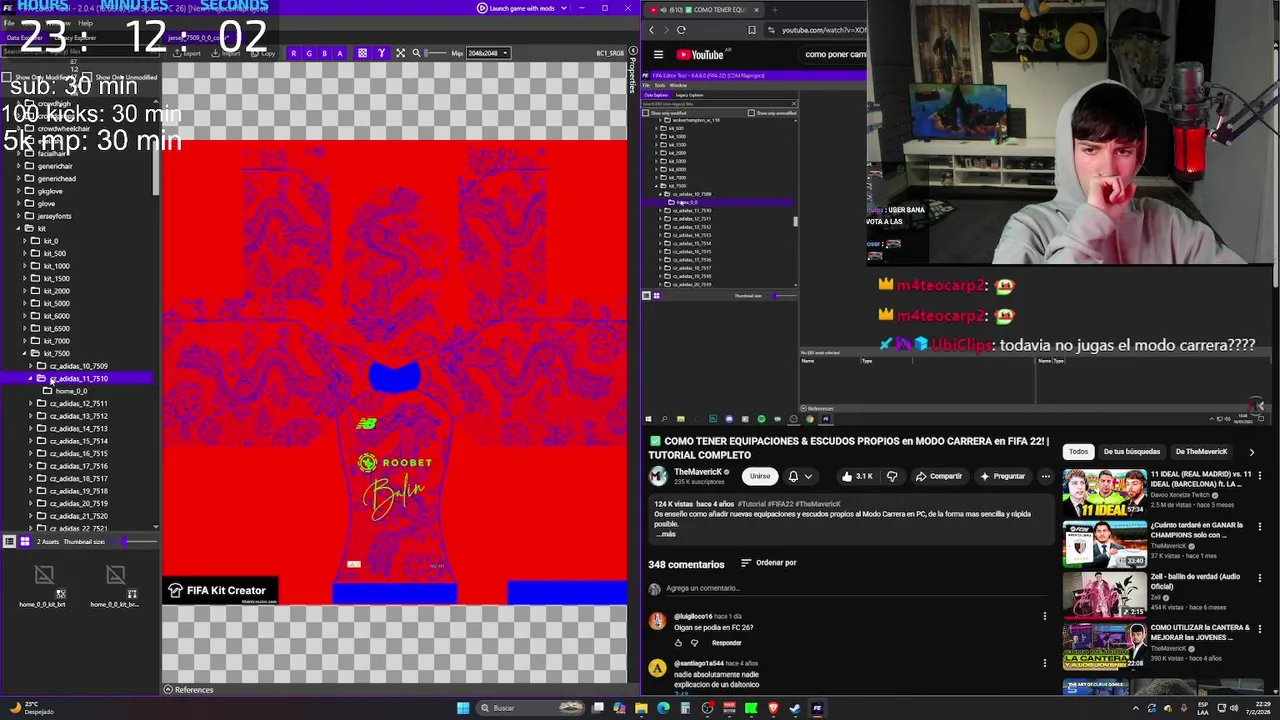Like the video with 3.1 K likes
The image size is (1280, 720).
[859, 476]
